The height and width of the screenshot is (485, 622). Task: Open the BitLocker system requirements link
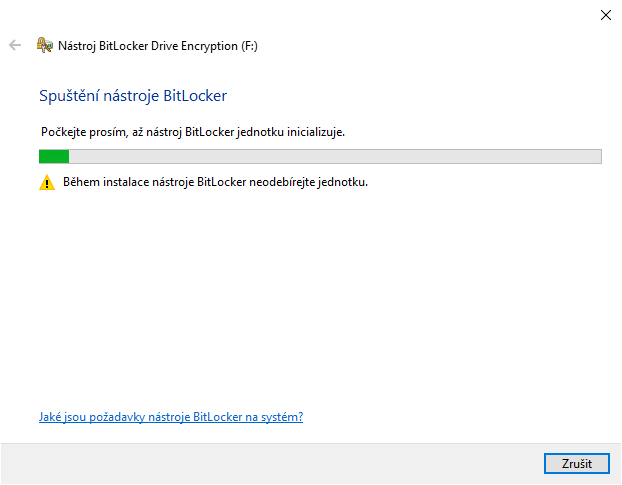[x=171, y=417]
